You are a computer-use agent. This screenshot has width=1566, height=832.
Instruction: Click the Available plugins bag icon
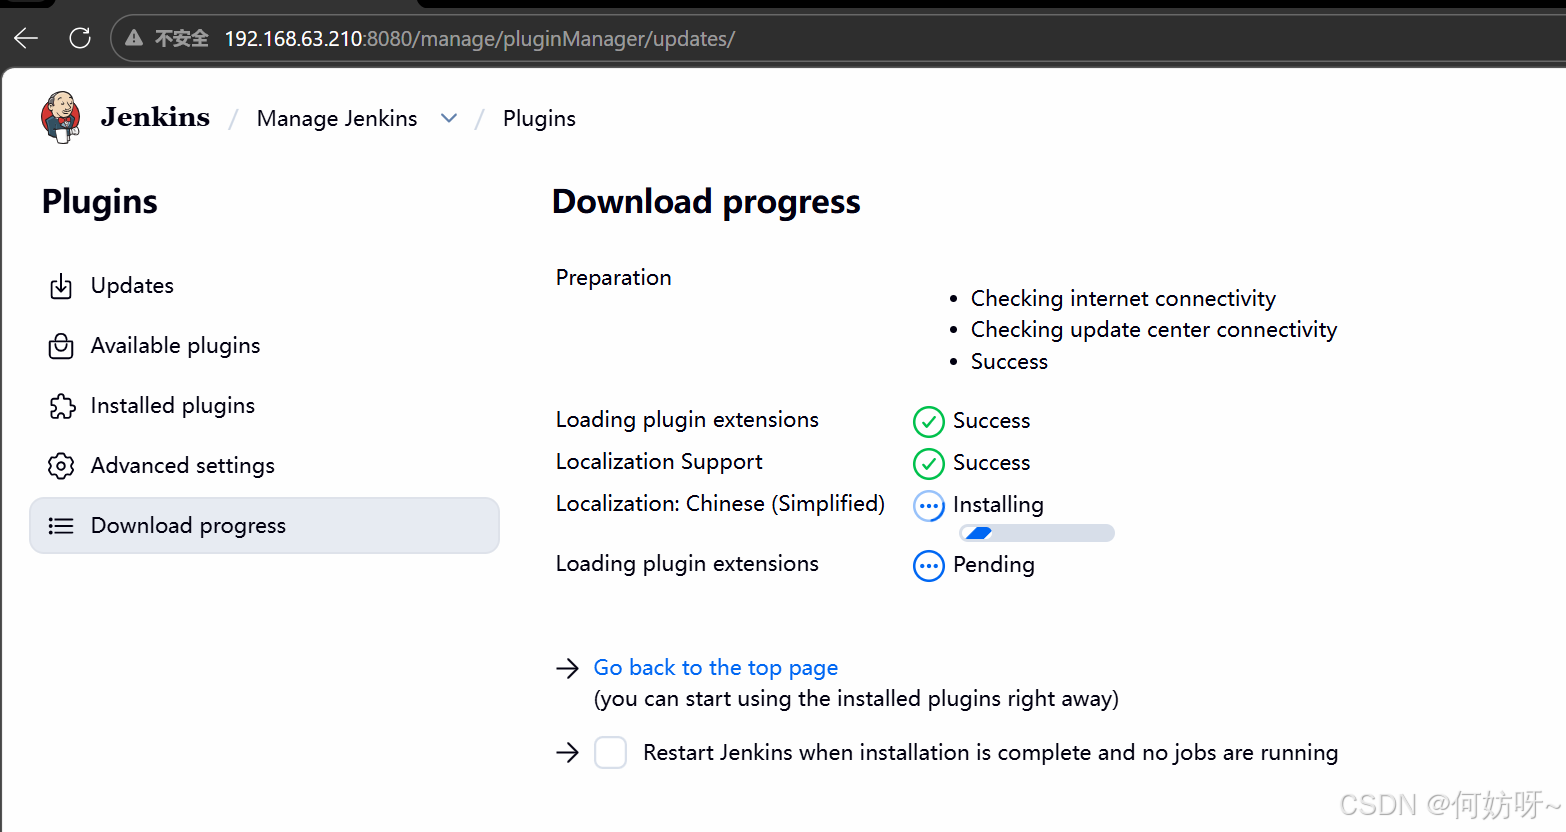click(x=61, y=346)
